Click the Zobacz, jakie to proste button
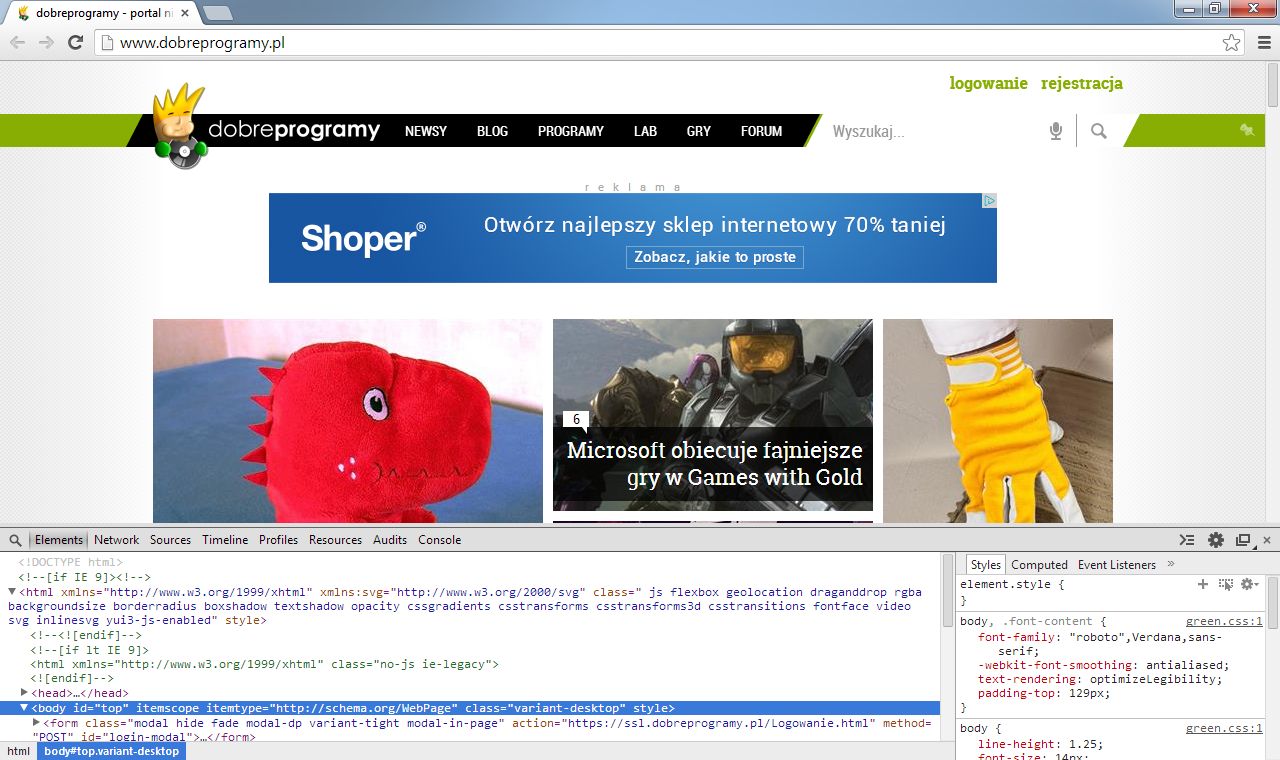 (x=715, y=257)
